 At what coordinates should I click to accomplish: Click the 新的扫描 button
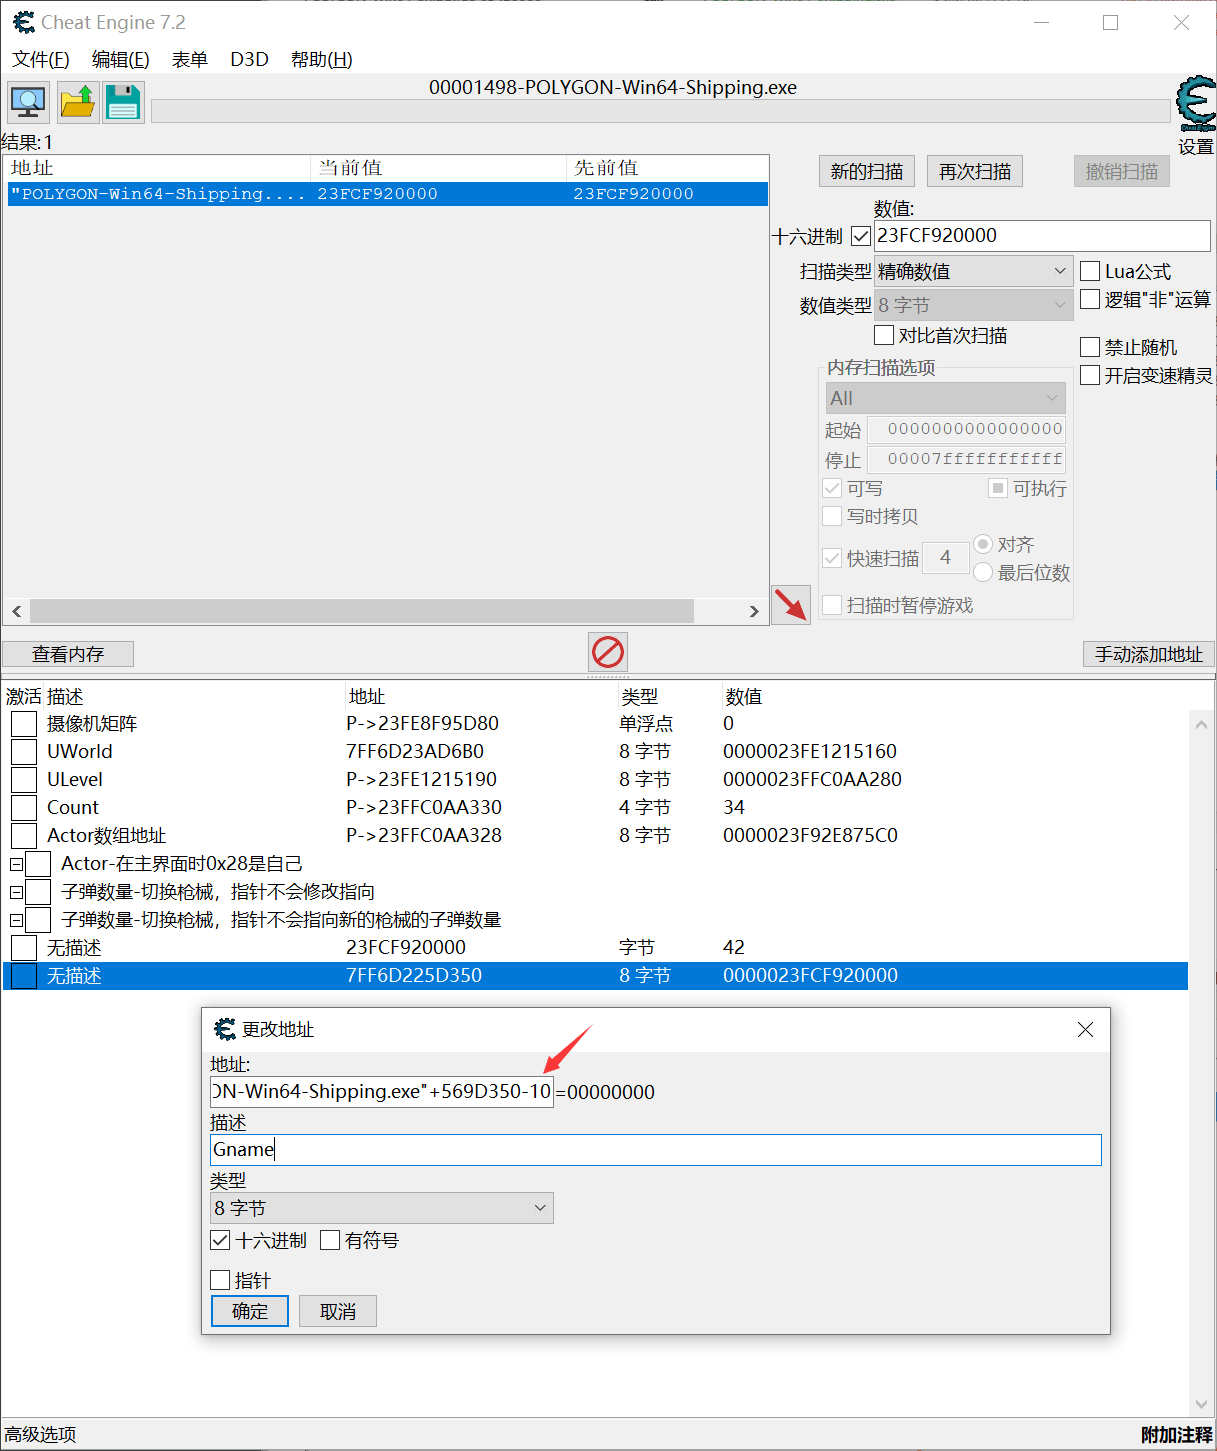coord(866,170)
